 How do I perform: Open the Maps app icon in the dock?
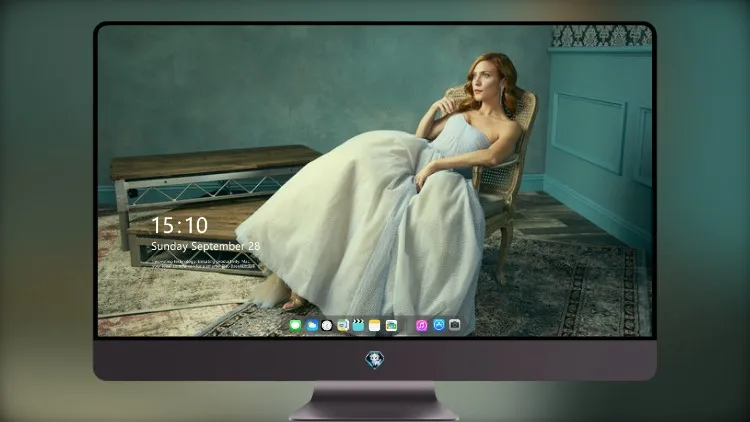tap(343, 325)
